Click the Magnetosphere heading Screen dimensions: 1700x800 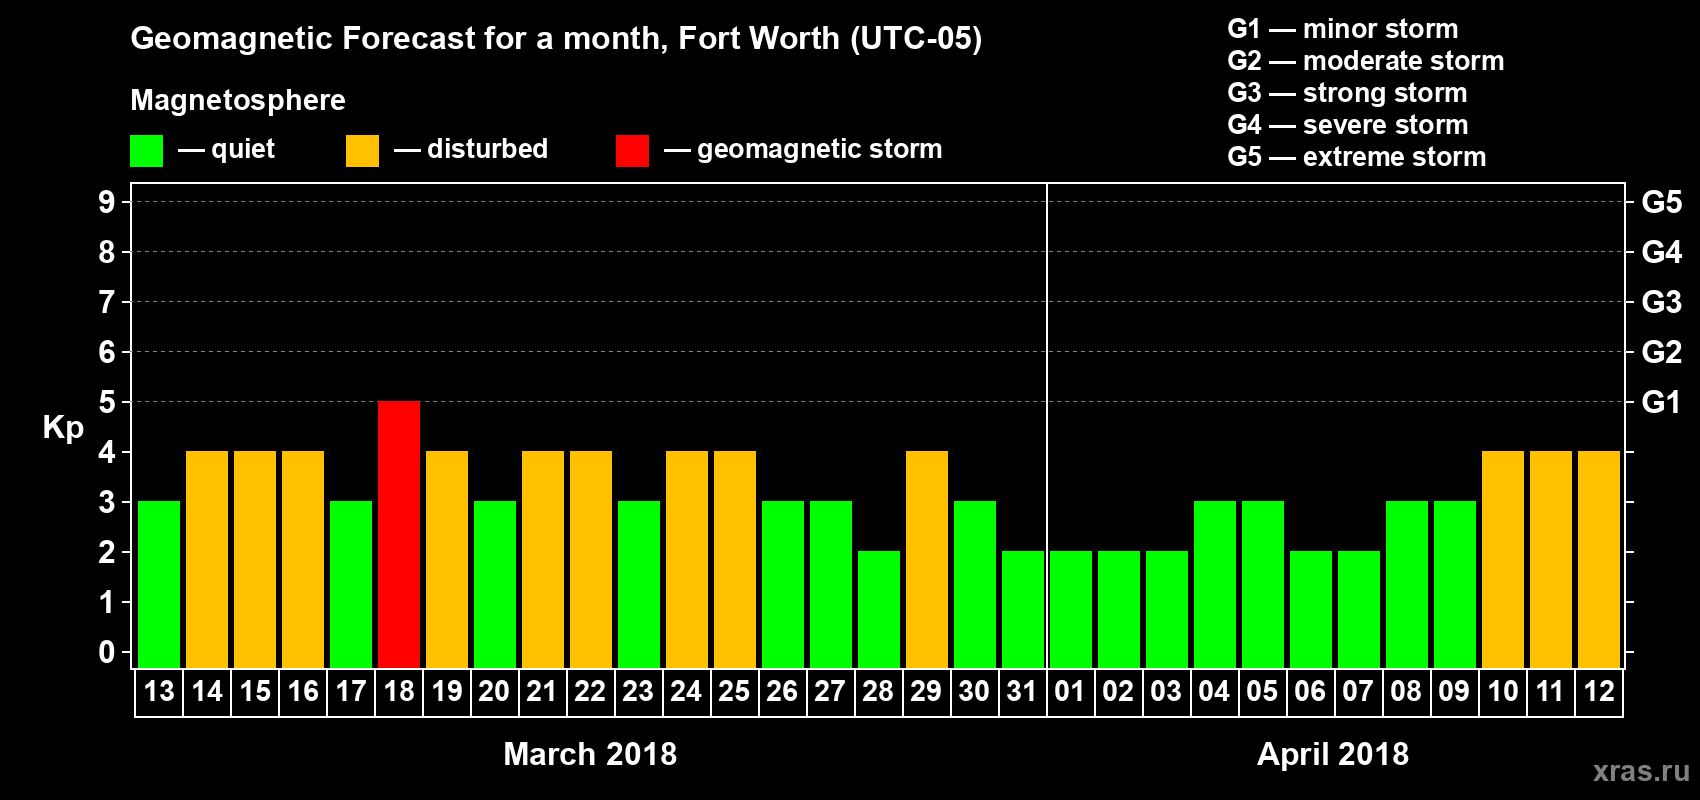[x=238, y=101]
